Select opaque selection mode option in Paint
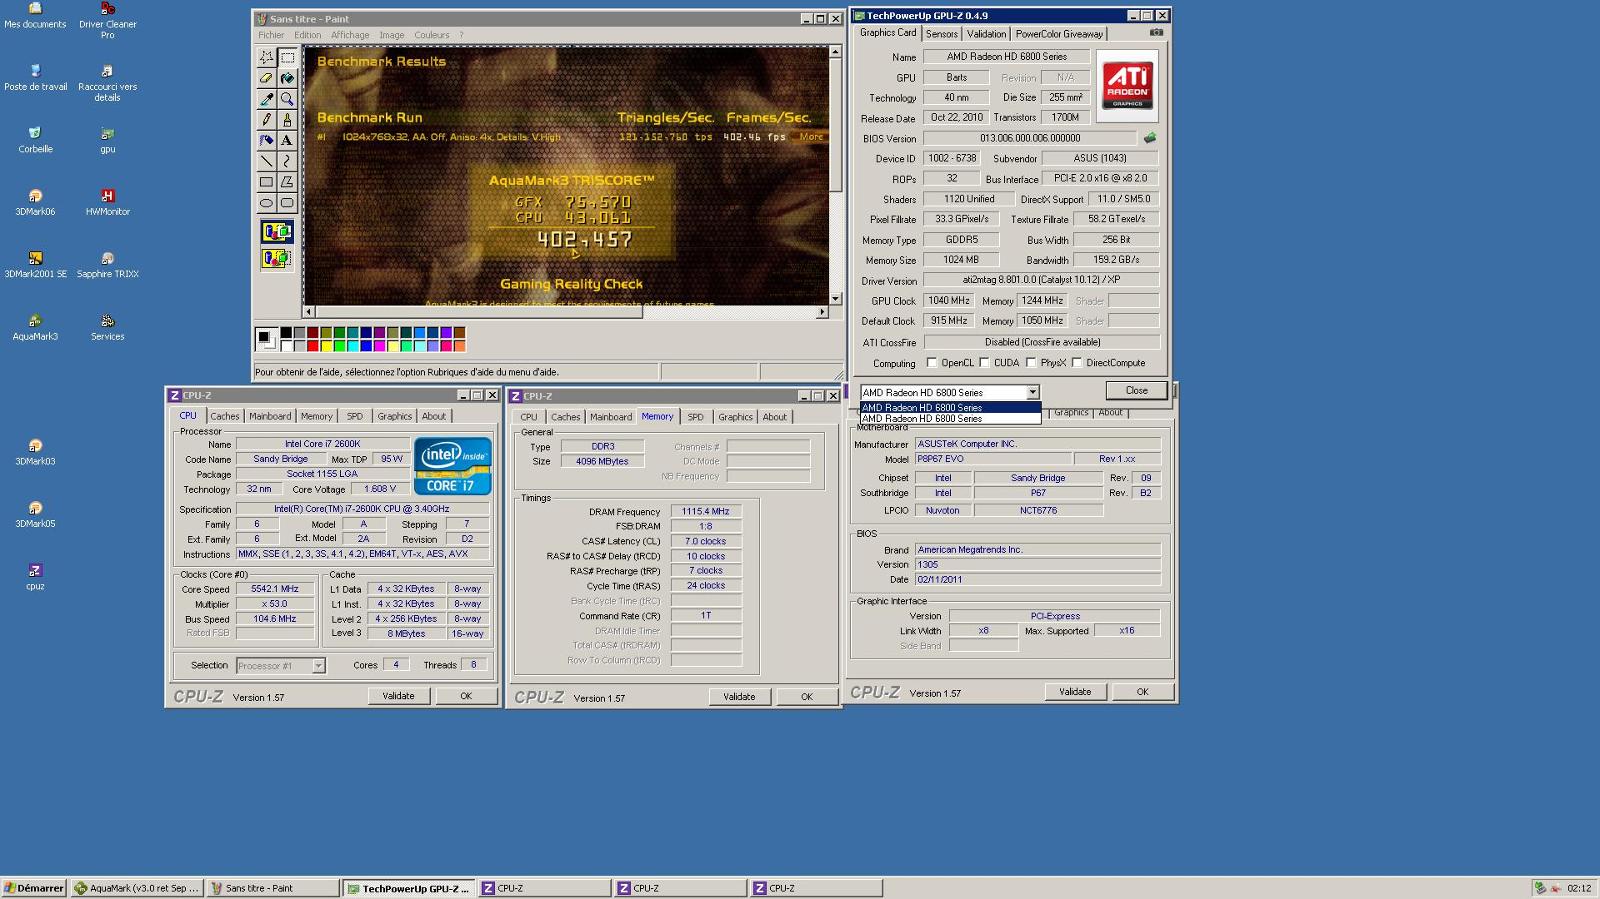This screenshot has width=1600, height=899. (277, 232)
